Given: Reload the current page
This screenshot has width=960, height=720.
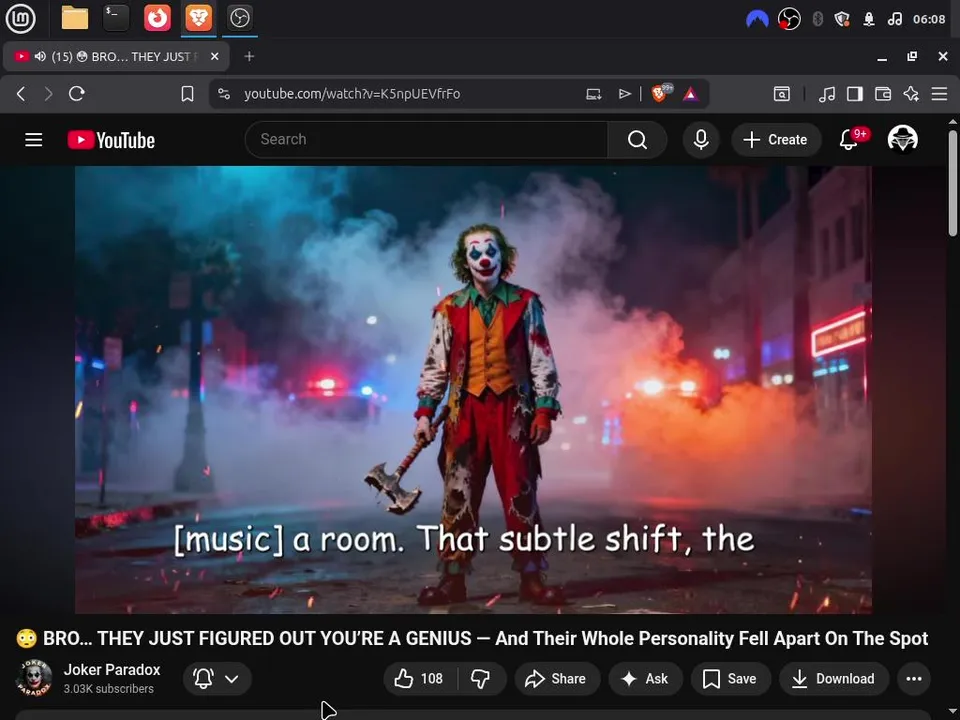Looking at the screenshot, I should coord(77,94).
